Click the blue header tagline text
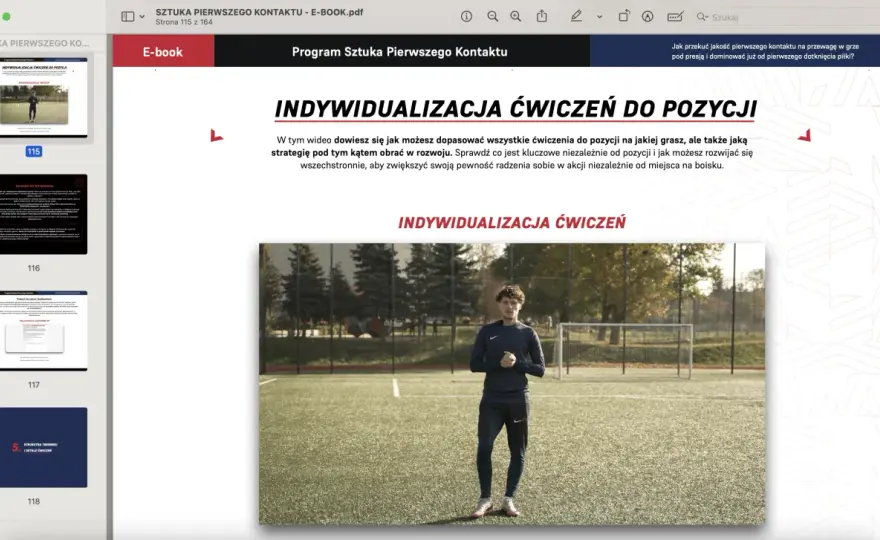 pyautogui.click(x=765, y=51)
